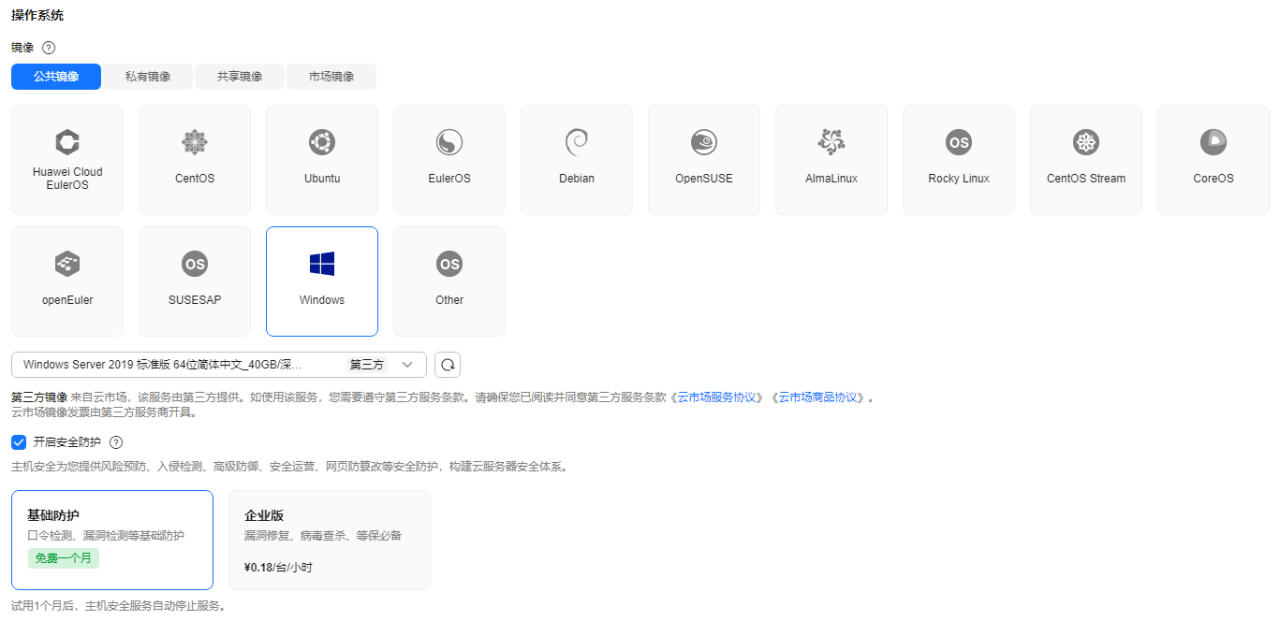Screen dimensions: 1280x621
Task: Choose the Debian OS tile
Action: pyautogui.click(x=576, y=159)
